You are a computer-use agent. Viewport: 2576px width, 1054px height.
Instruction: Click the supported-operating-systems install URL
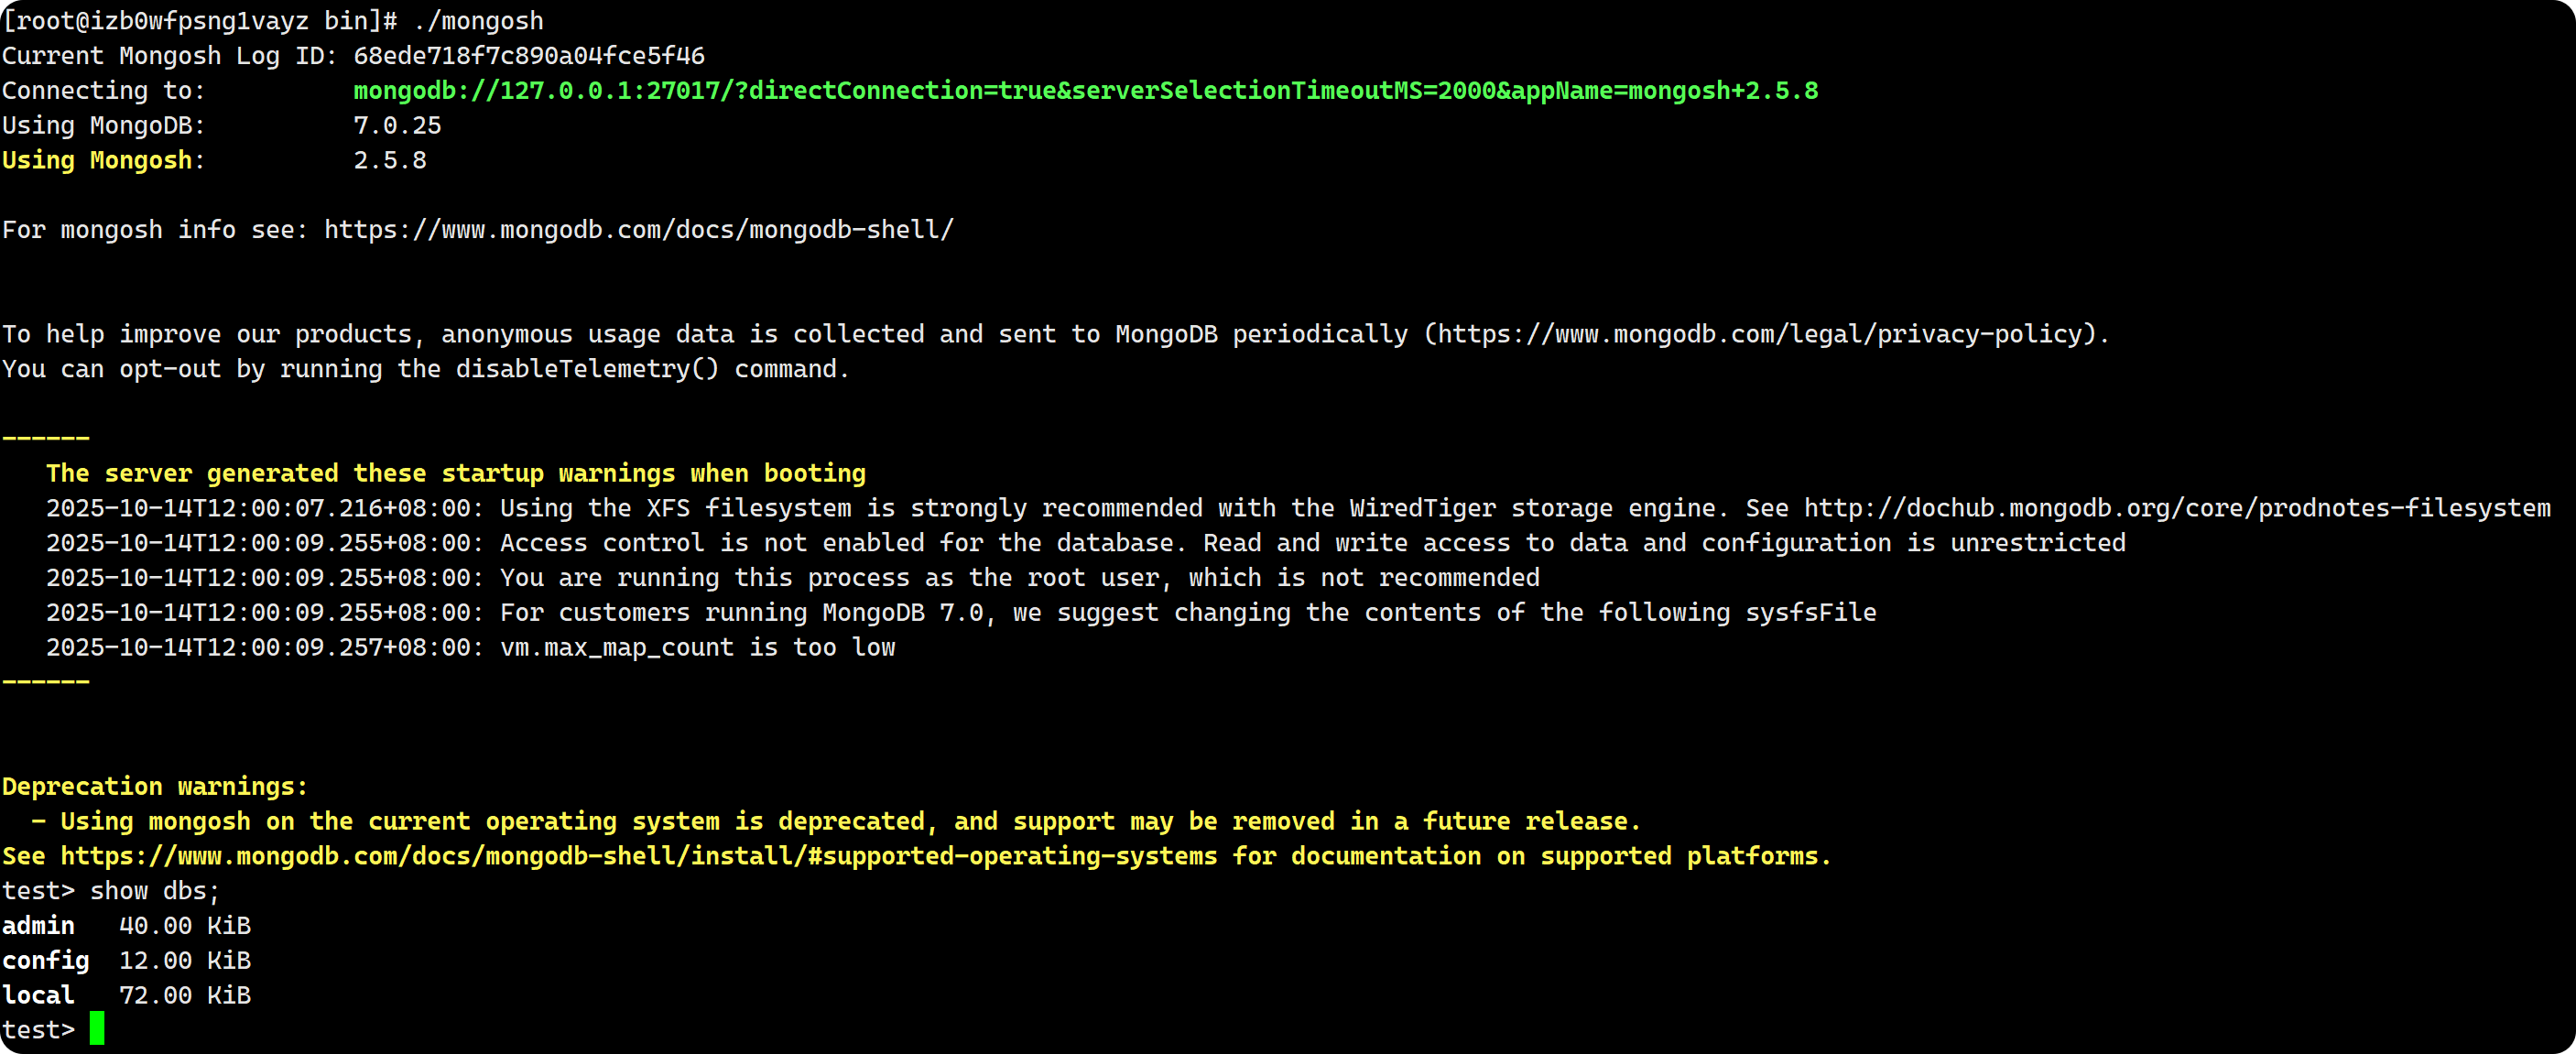[x=639, y=856]
